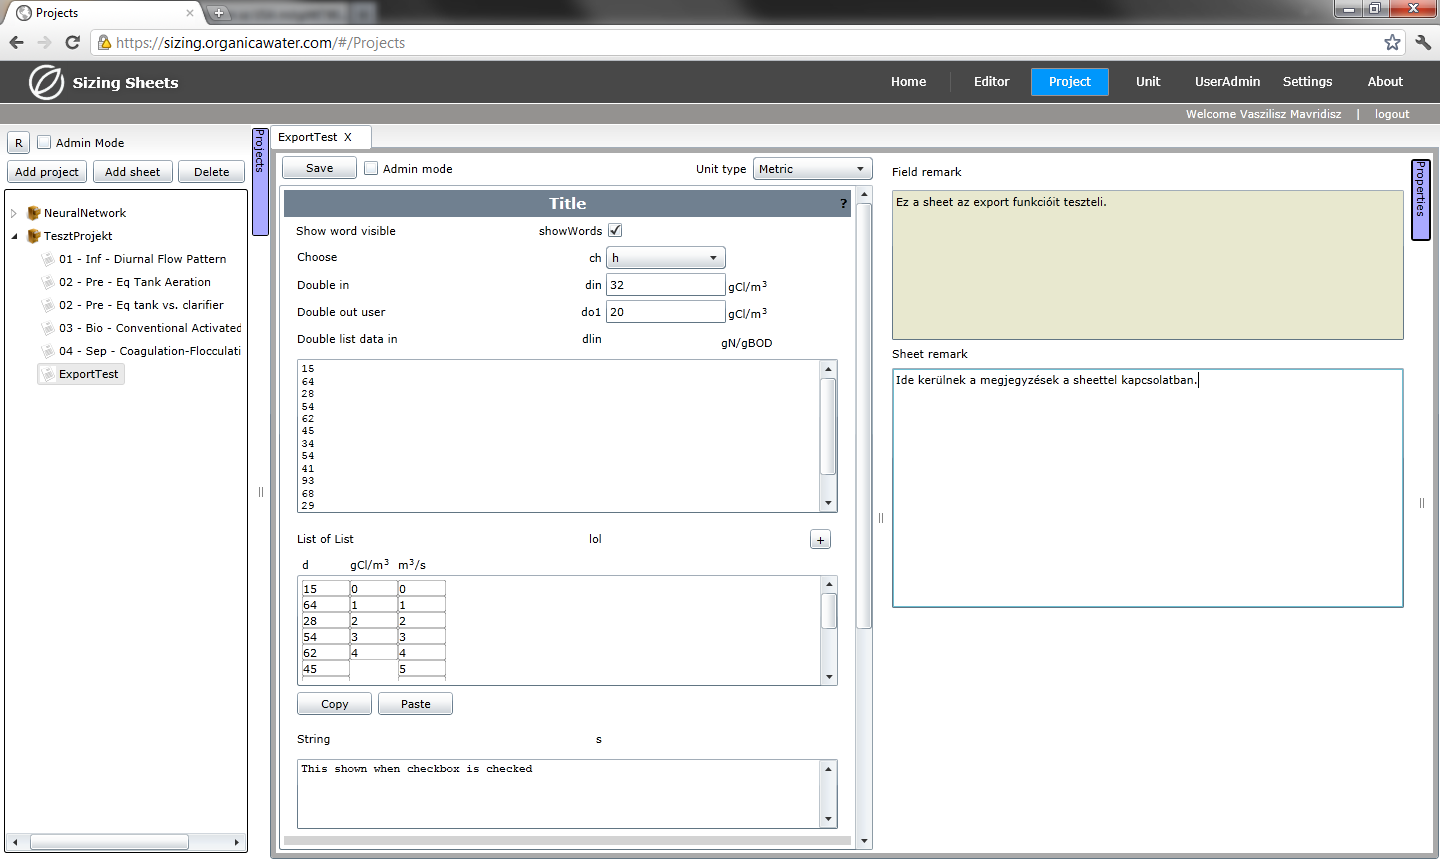The image size is (1440, 860).
Task: Select the Project menu item
Action: point(1069,82)
